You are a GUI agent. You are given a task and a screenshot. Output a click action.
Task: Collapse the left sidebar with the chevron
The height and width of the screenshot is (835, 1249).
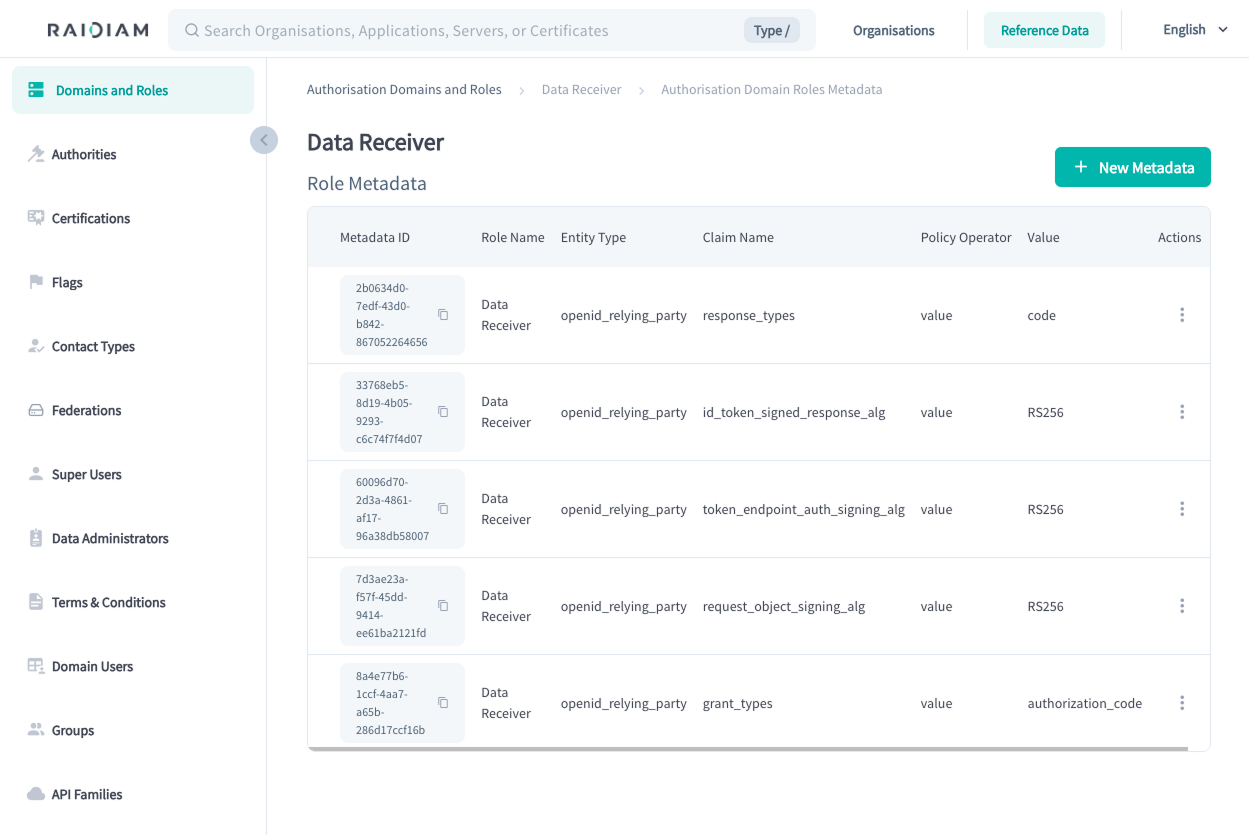pos(263,139)
